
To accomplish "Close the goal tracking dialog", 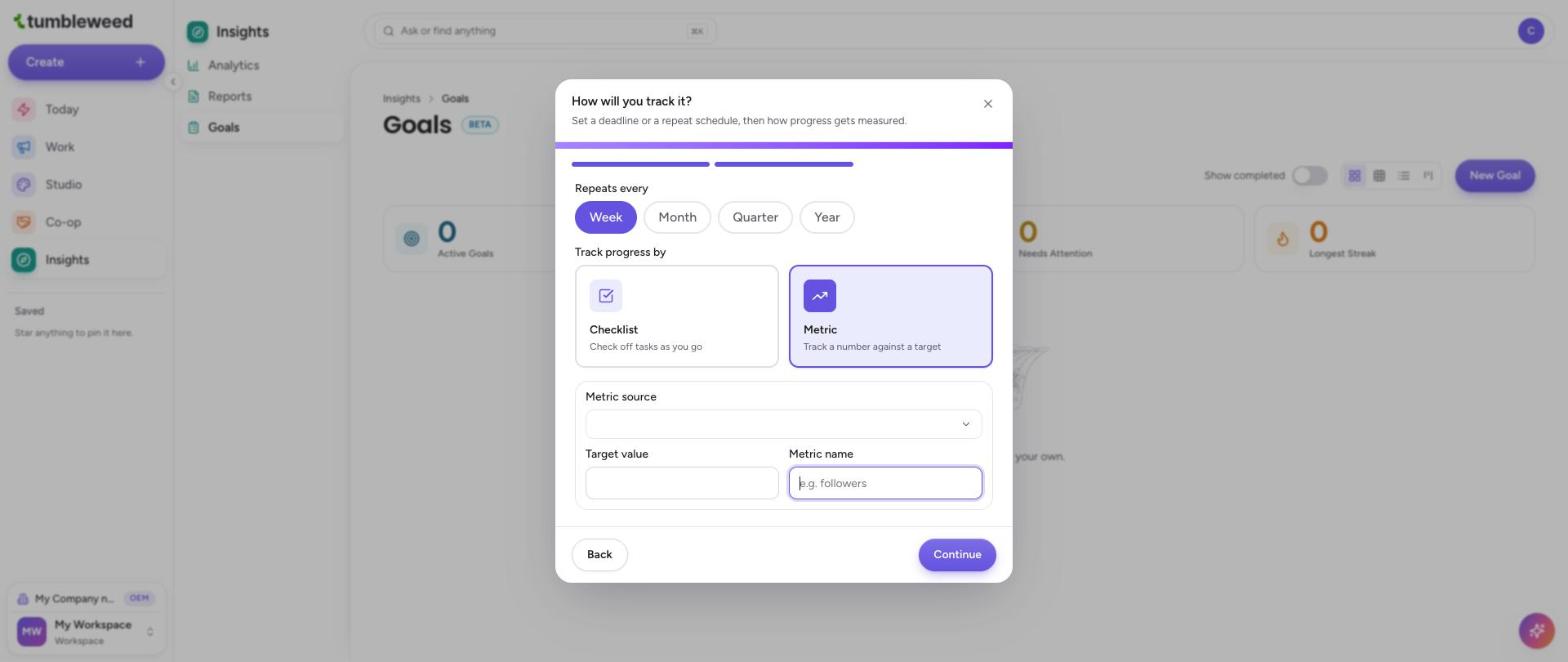I will point(988,104).
